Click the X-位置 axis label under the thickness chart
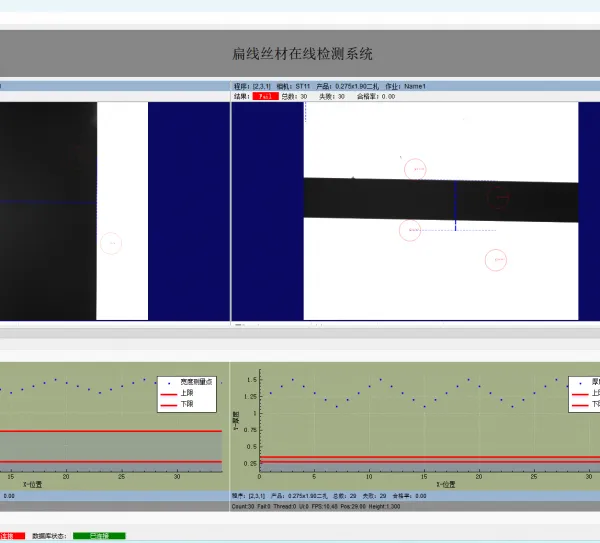Screen dimensions: 600x543 [446, 484]
